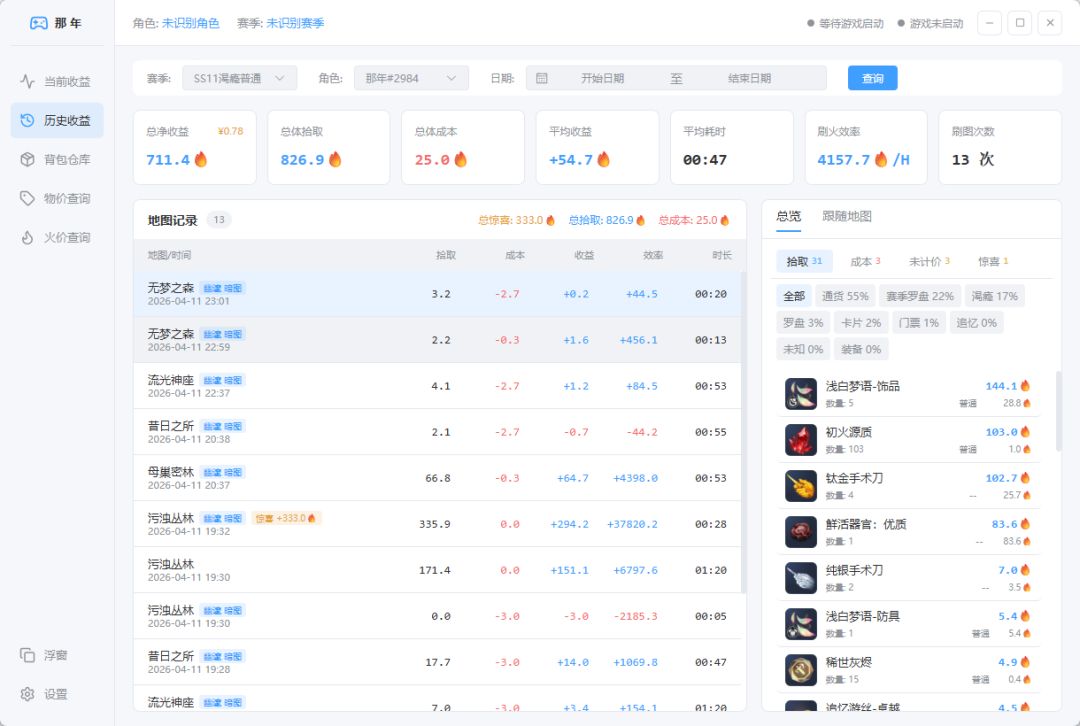1080x726 pixels.
Task: Click the 稀世灰烬 coin icon
Action: (800, 670)
